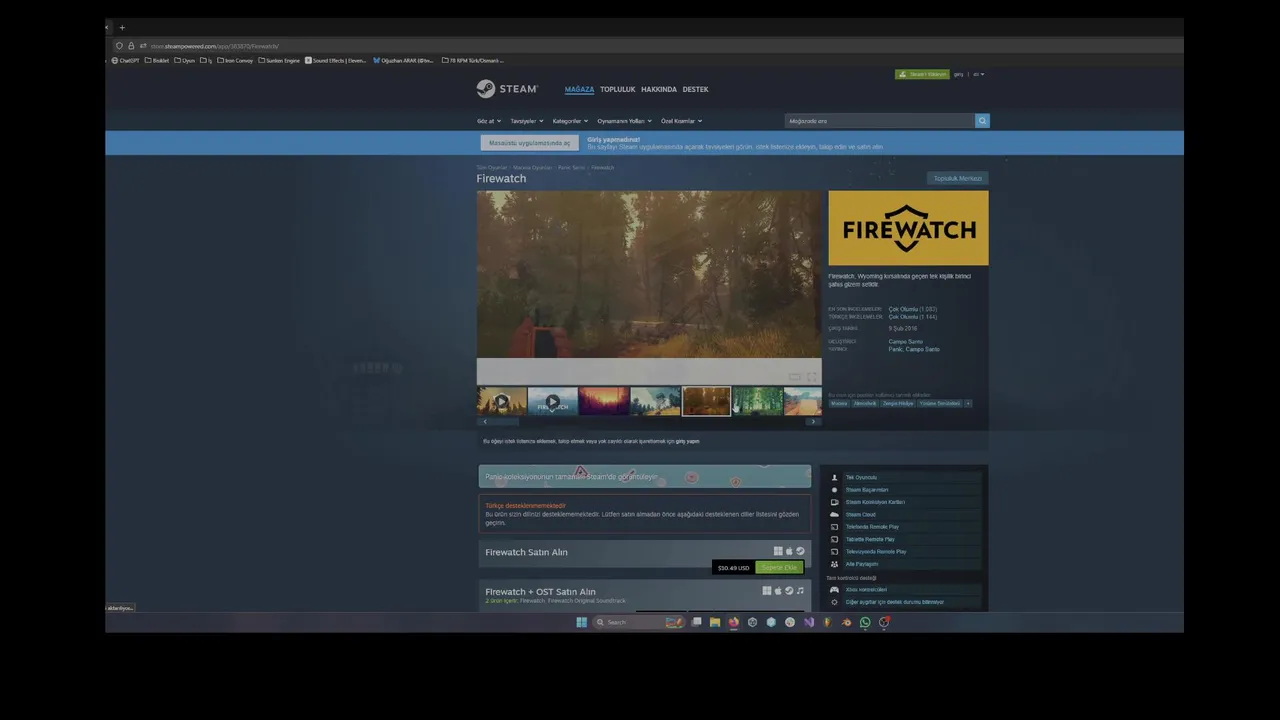This screenshot has height=720, width=1280.
Task: Open the TOPLULUK tab
Action: point(617,89)
